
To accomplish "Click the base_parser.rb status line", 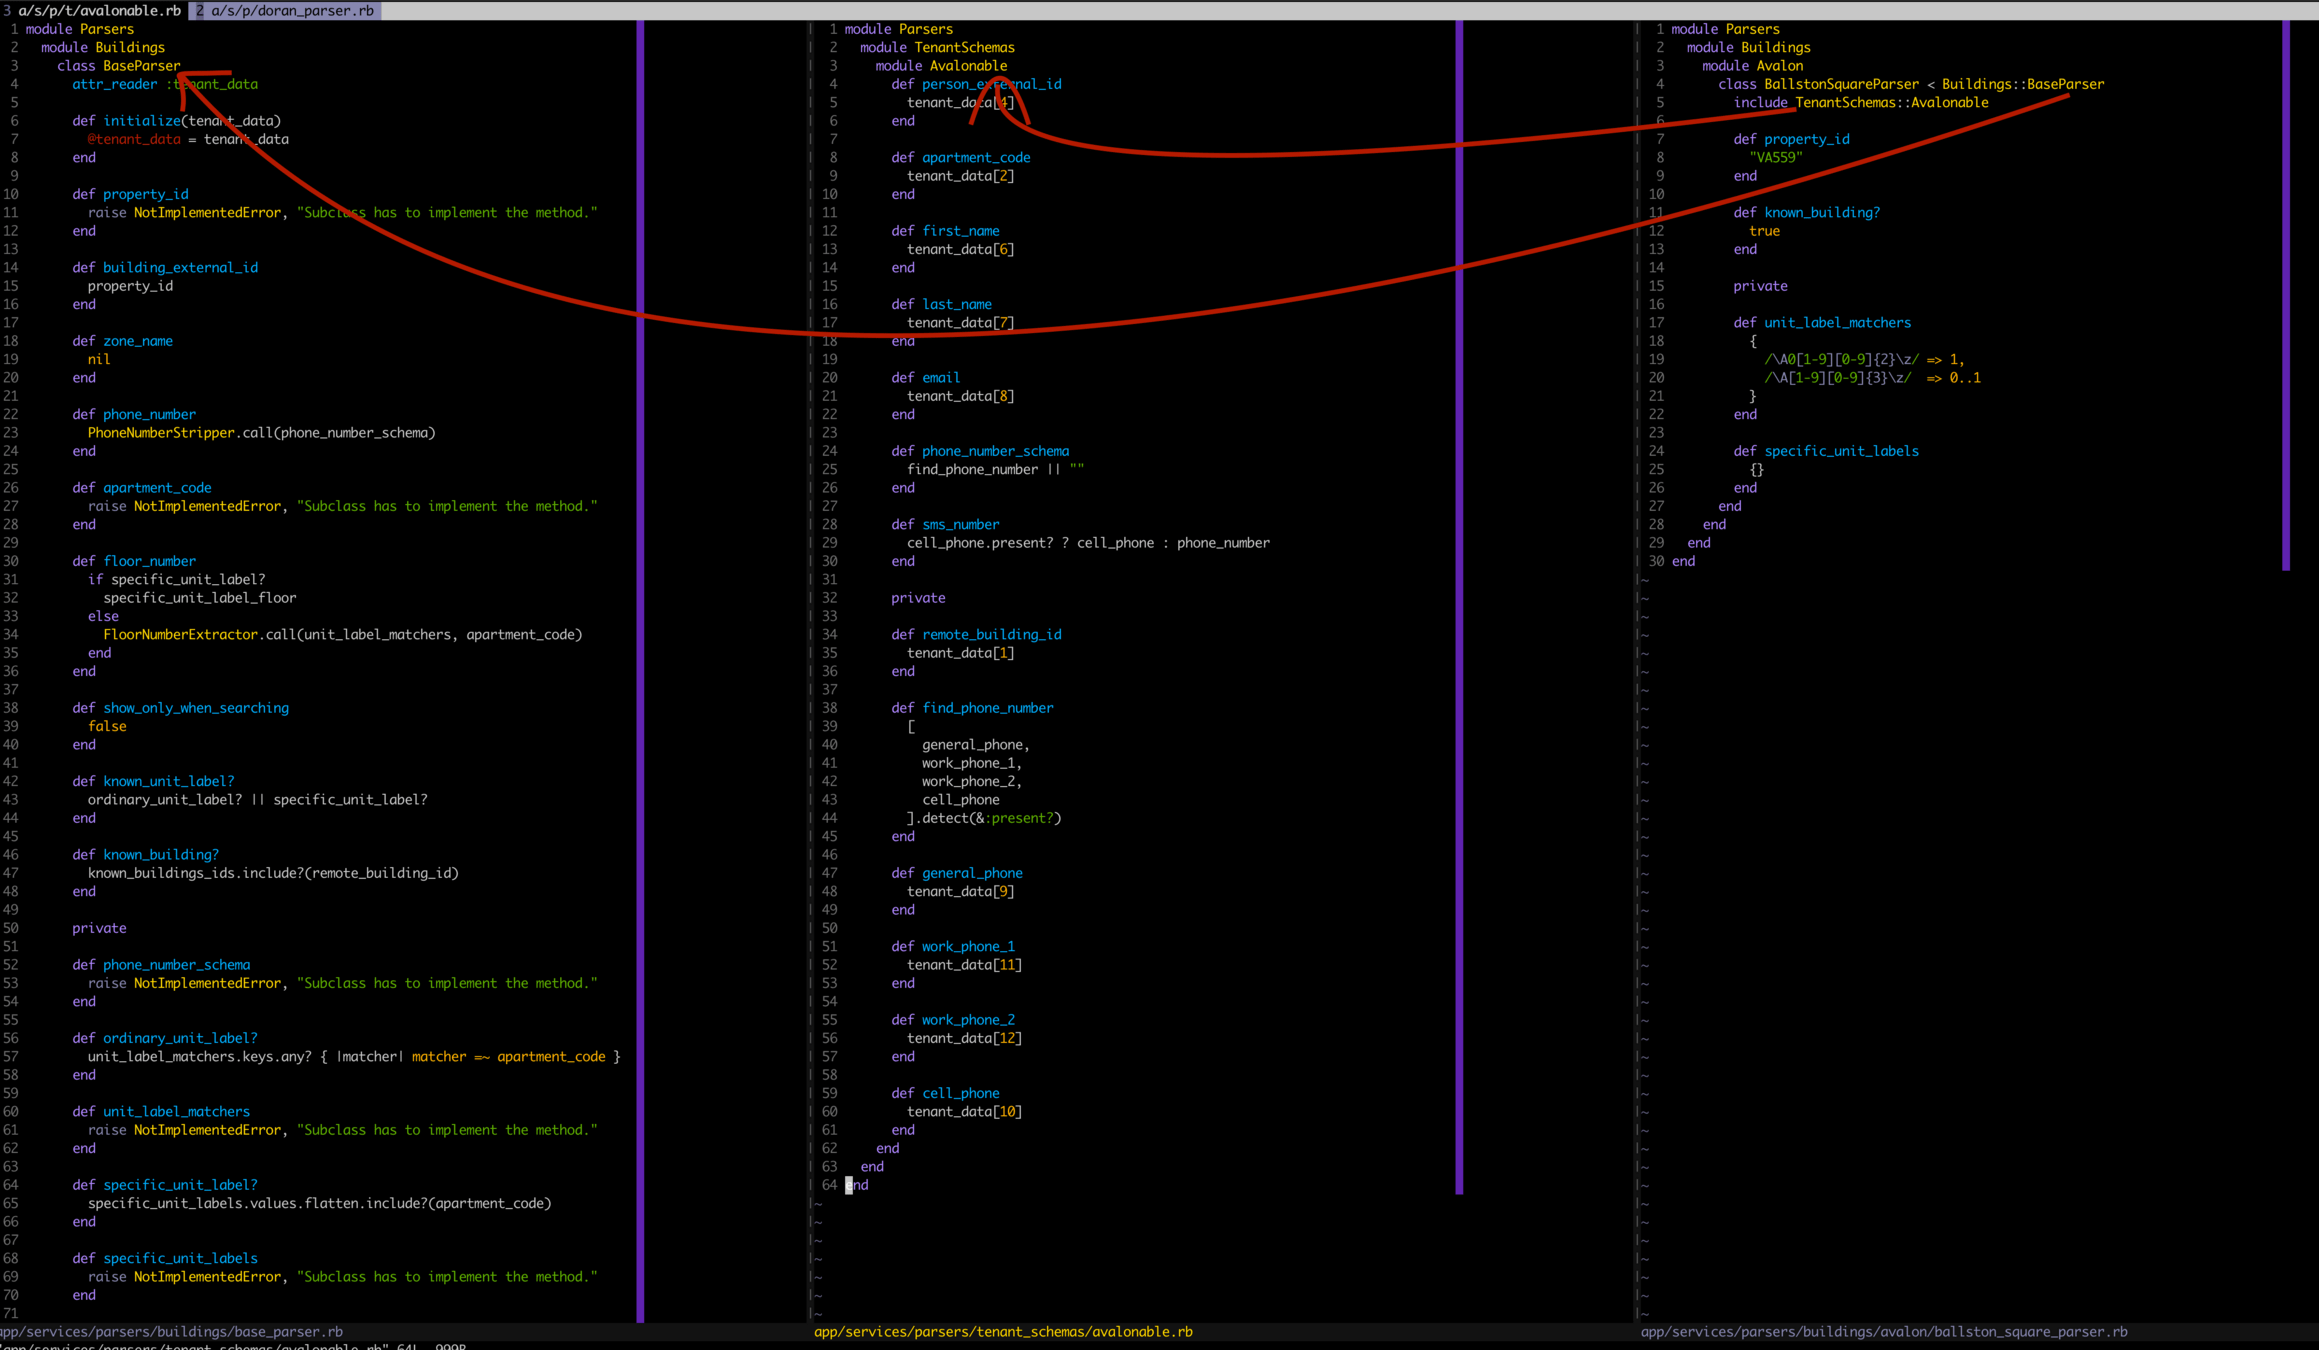I will click(172, 1331).
